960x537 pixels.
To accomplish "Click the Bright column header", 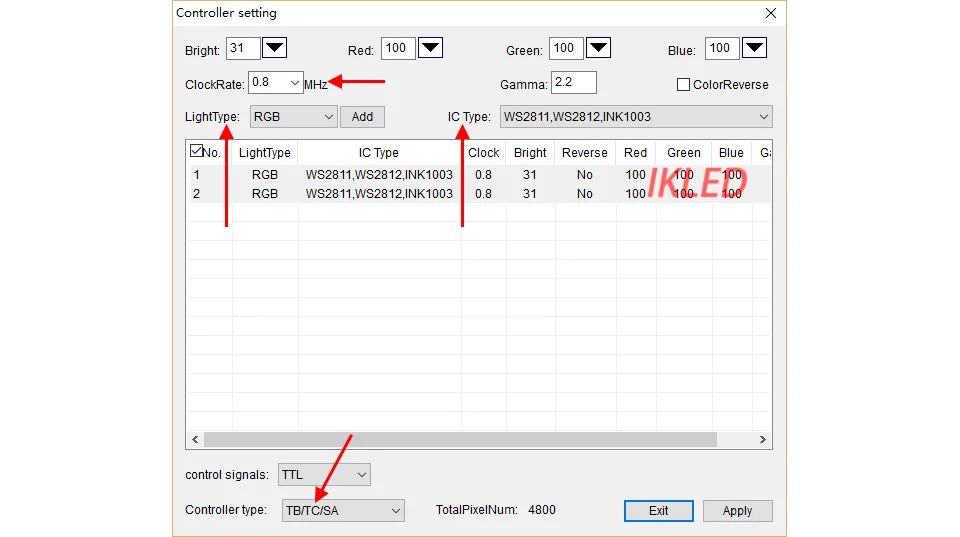I will [530, 152].
